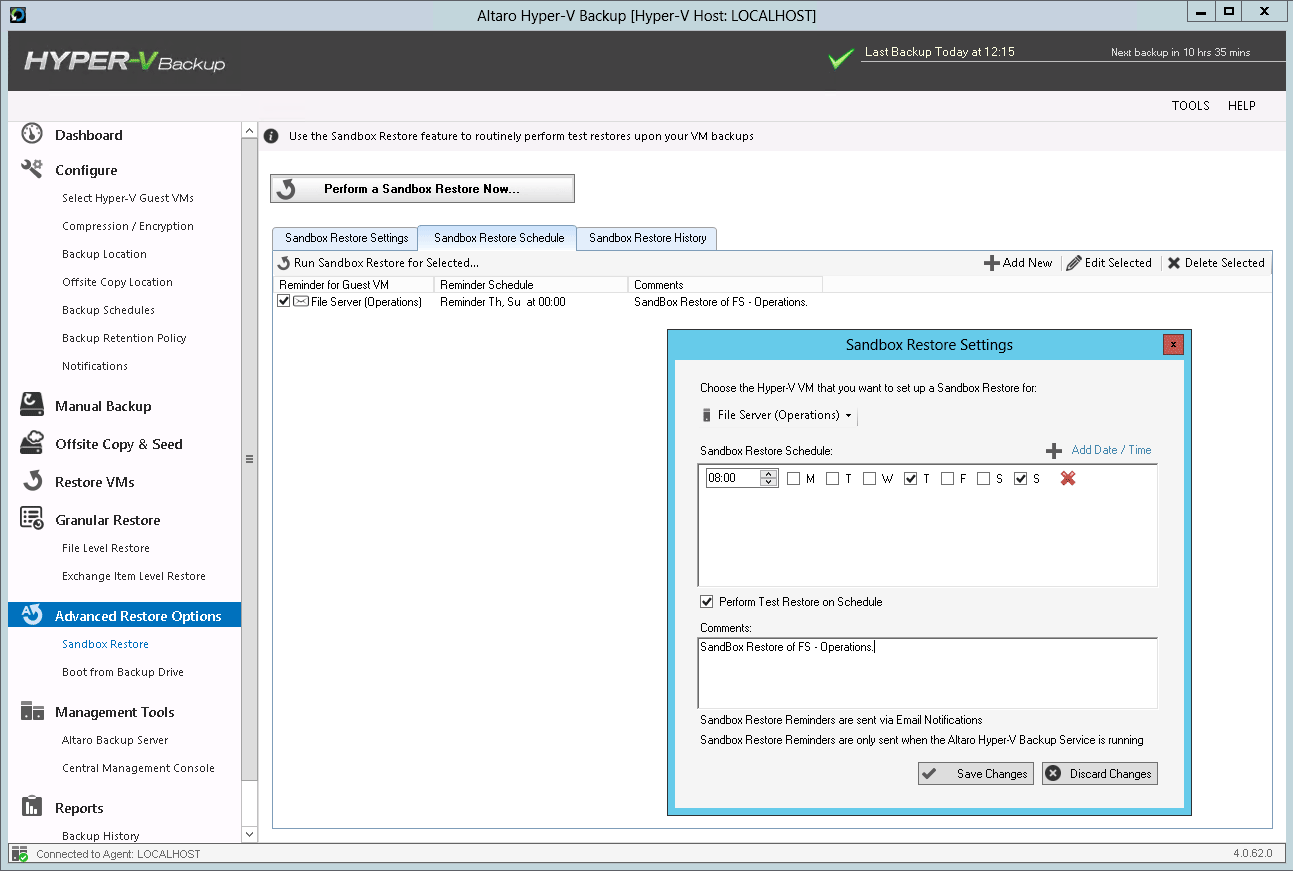Uncheck the Thursday checkbox after W
Viewport: 1293px width, 871px height.
click(911, 479)
